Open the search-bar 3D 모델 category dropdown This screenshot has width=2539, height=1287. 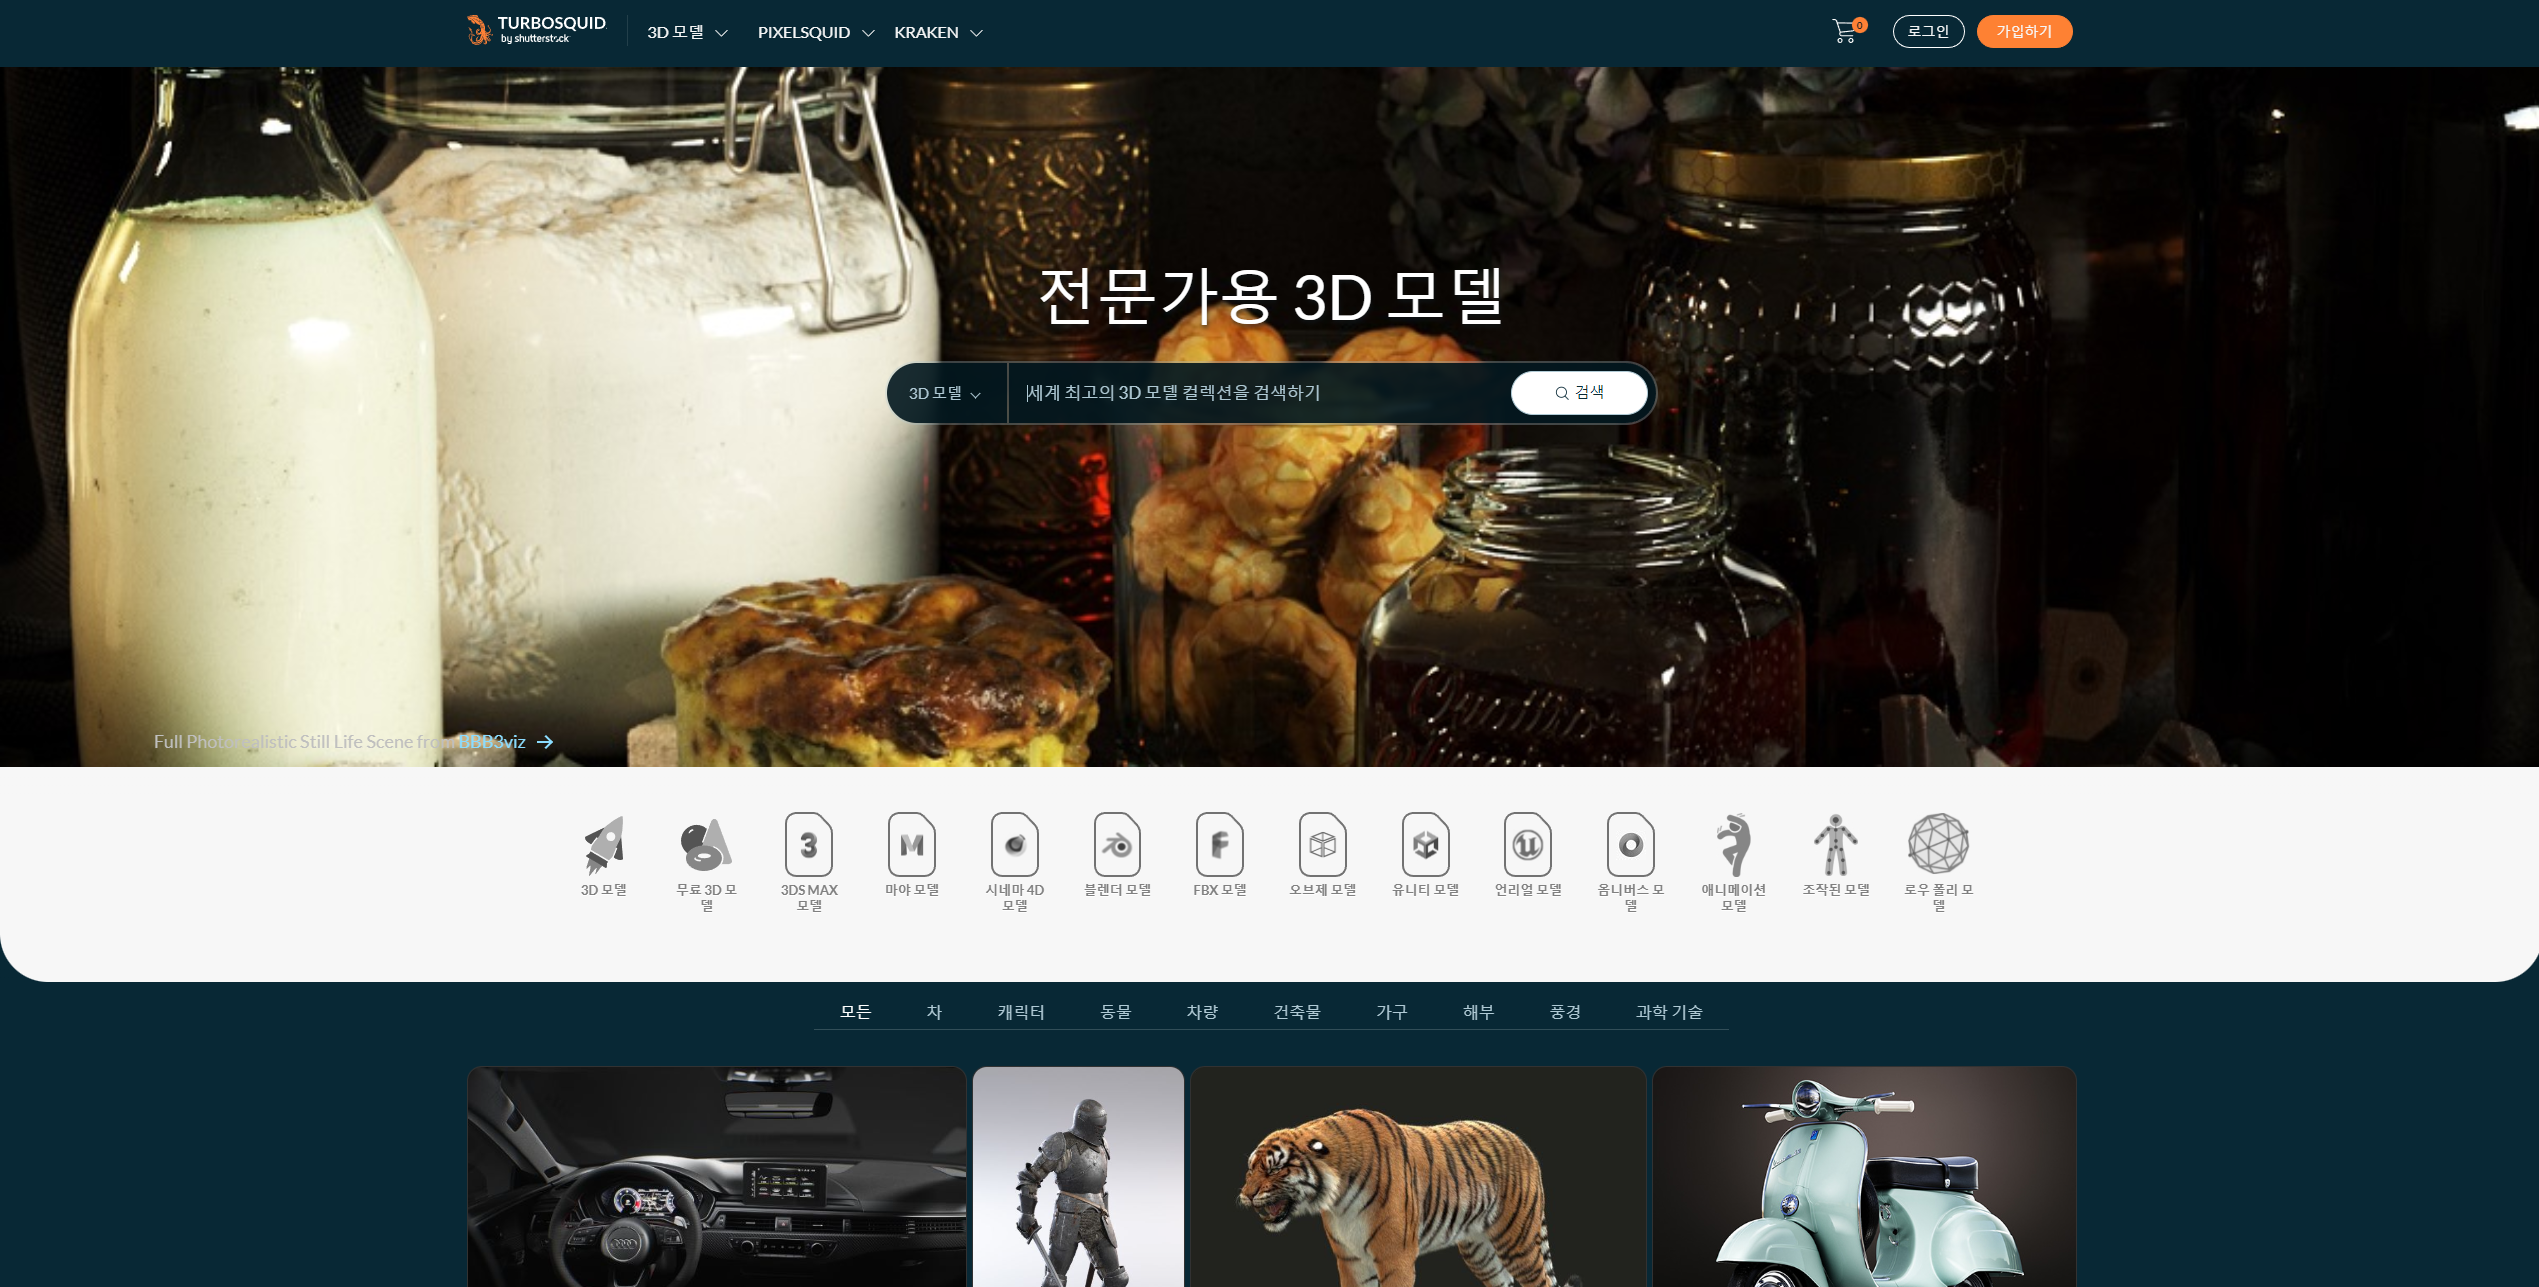coord(945,394)
